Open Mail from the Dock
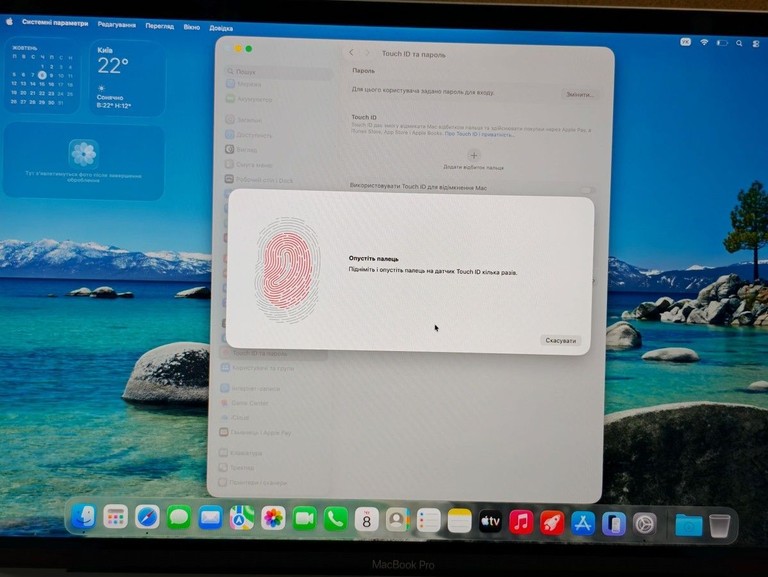The width and height of the screenshot is (768, 577). 210,518
